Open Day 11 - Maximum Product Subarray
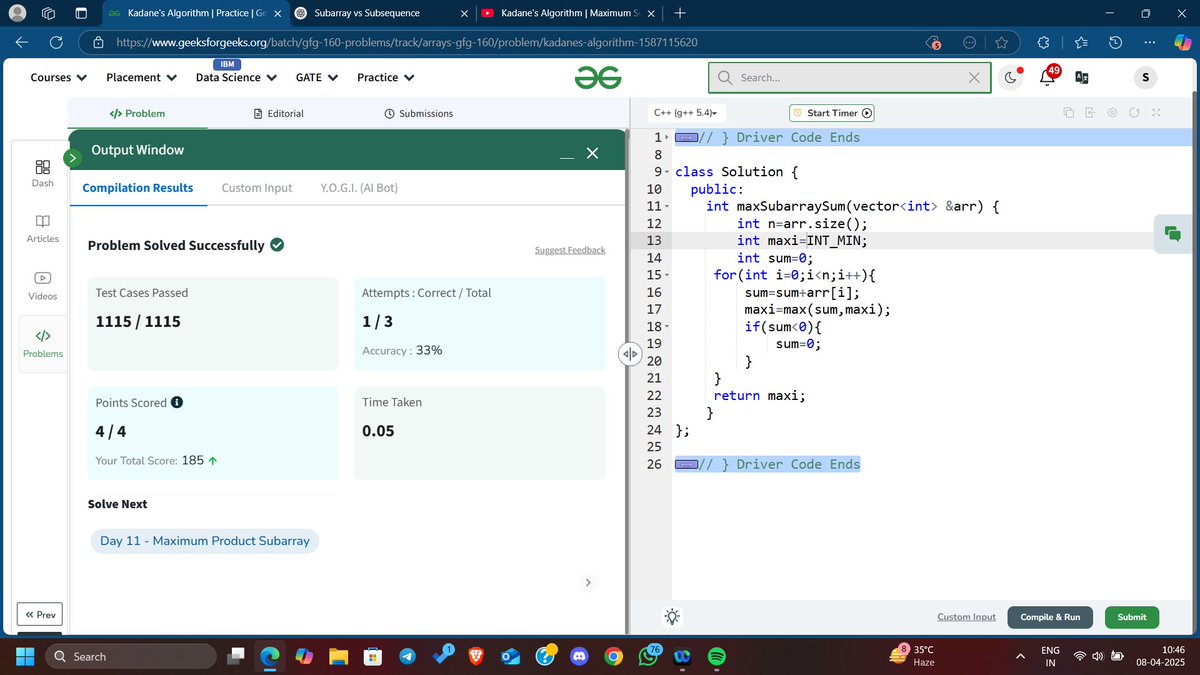Image resolution: width=1200 pixels, height=675 pixels. [205, 541]
